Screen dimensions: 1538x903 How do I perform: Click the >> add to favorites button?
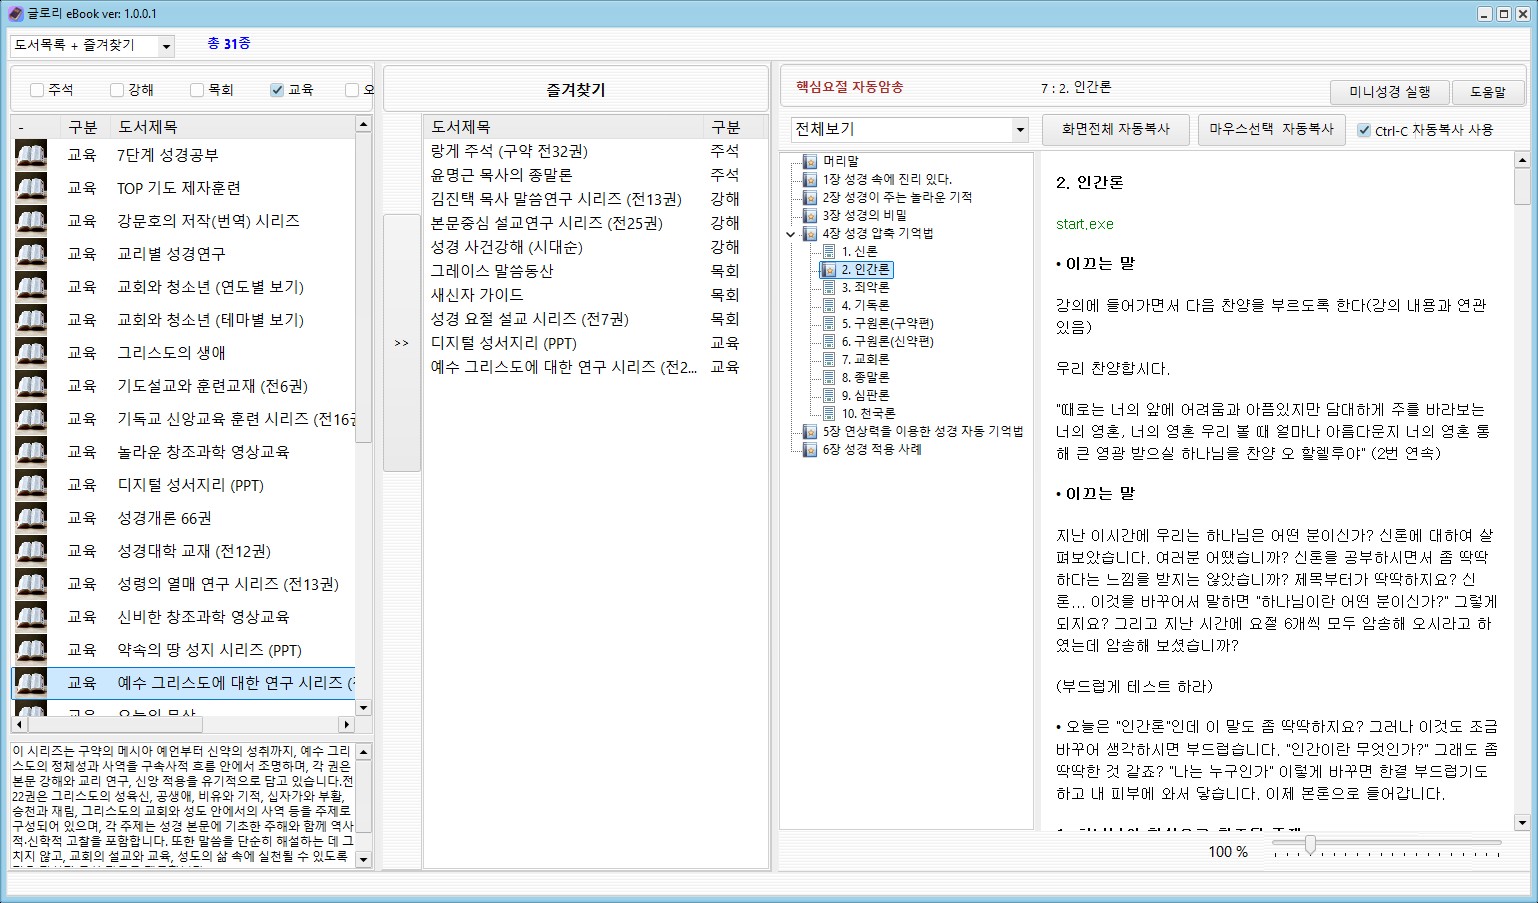(401, 343)
